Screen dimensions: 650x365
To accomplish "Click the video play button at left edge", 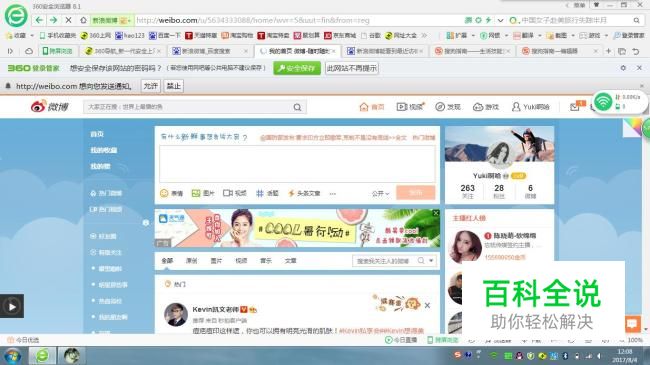I will [12, 306].
